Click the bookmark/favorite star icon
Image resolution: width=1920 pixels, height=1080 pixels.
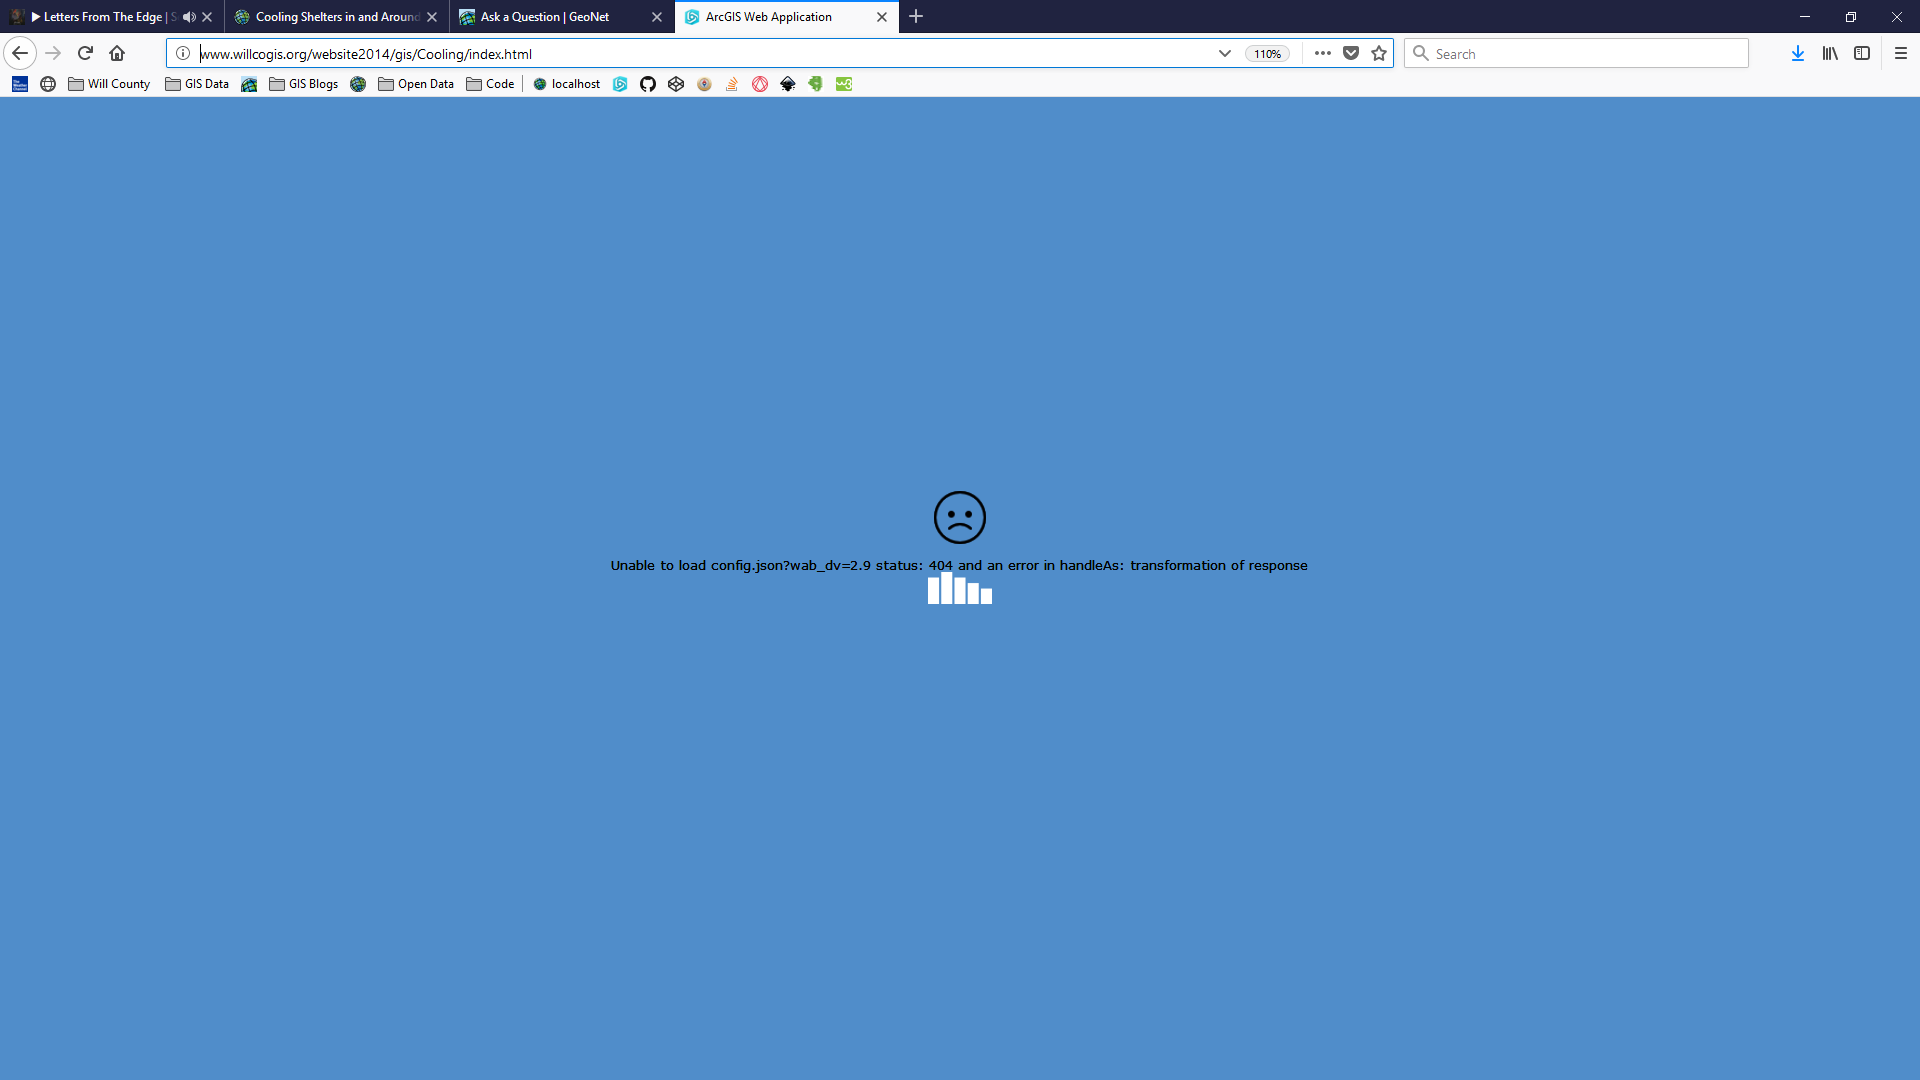[x=1379, y=53]
